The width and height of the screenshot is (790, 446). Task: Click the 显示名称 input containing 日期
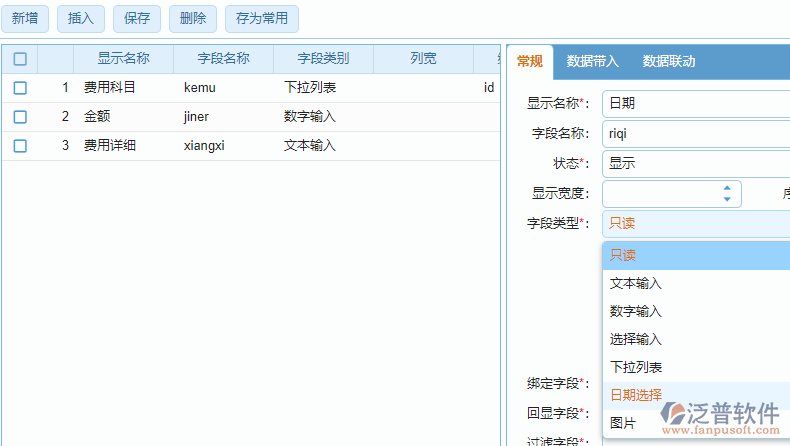[696, 104]
